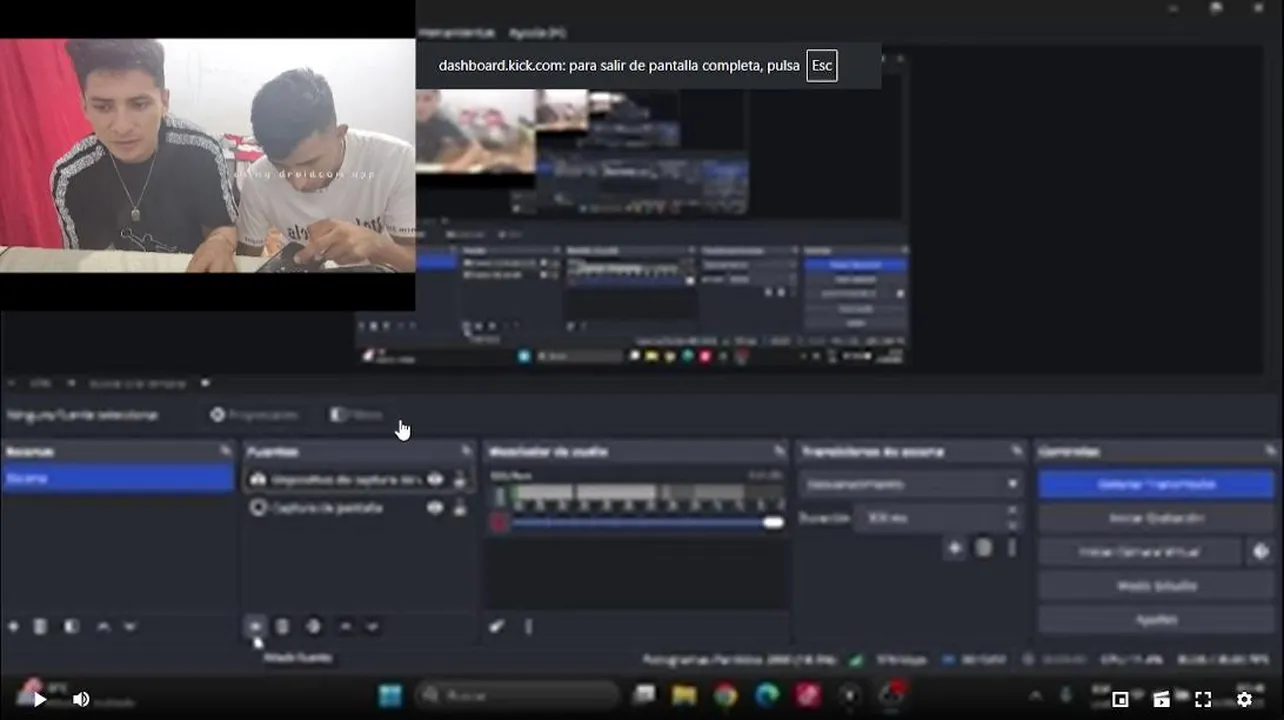The width and height of the screenshot is (1284, 720).
Task: Pop out the Mezclador de audio dock icon
Action: point(779,452)
